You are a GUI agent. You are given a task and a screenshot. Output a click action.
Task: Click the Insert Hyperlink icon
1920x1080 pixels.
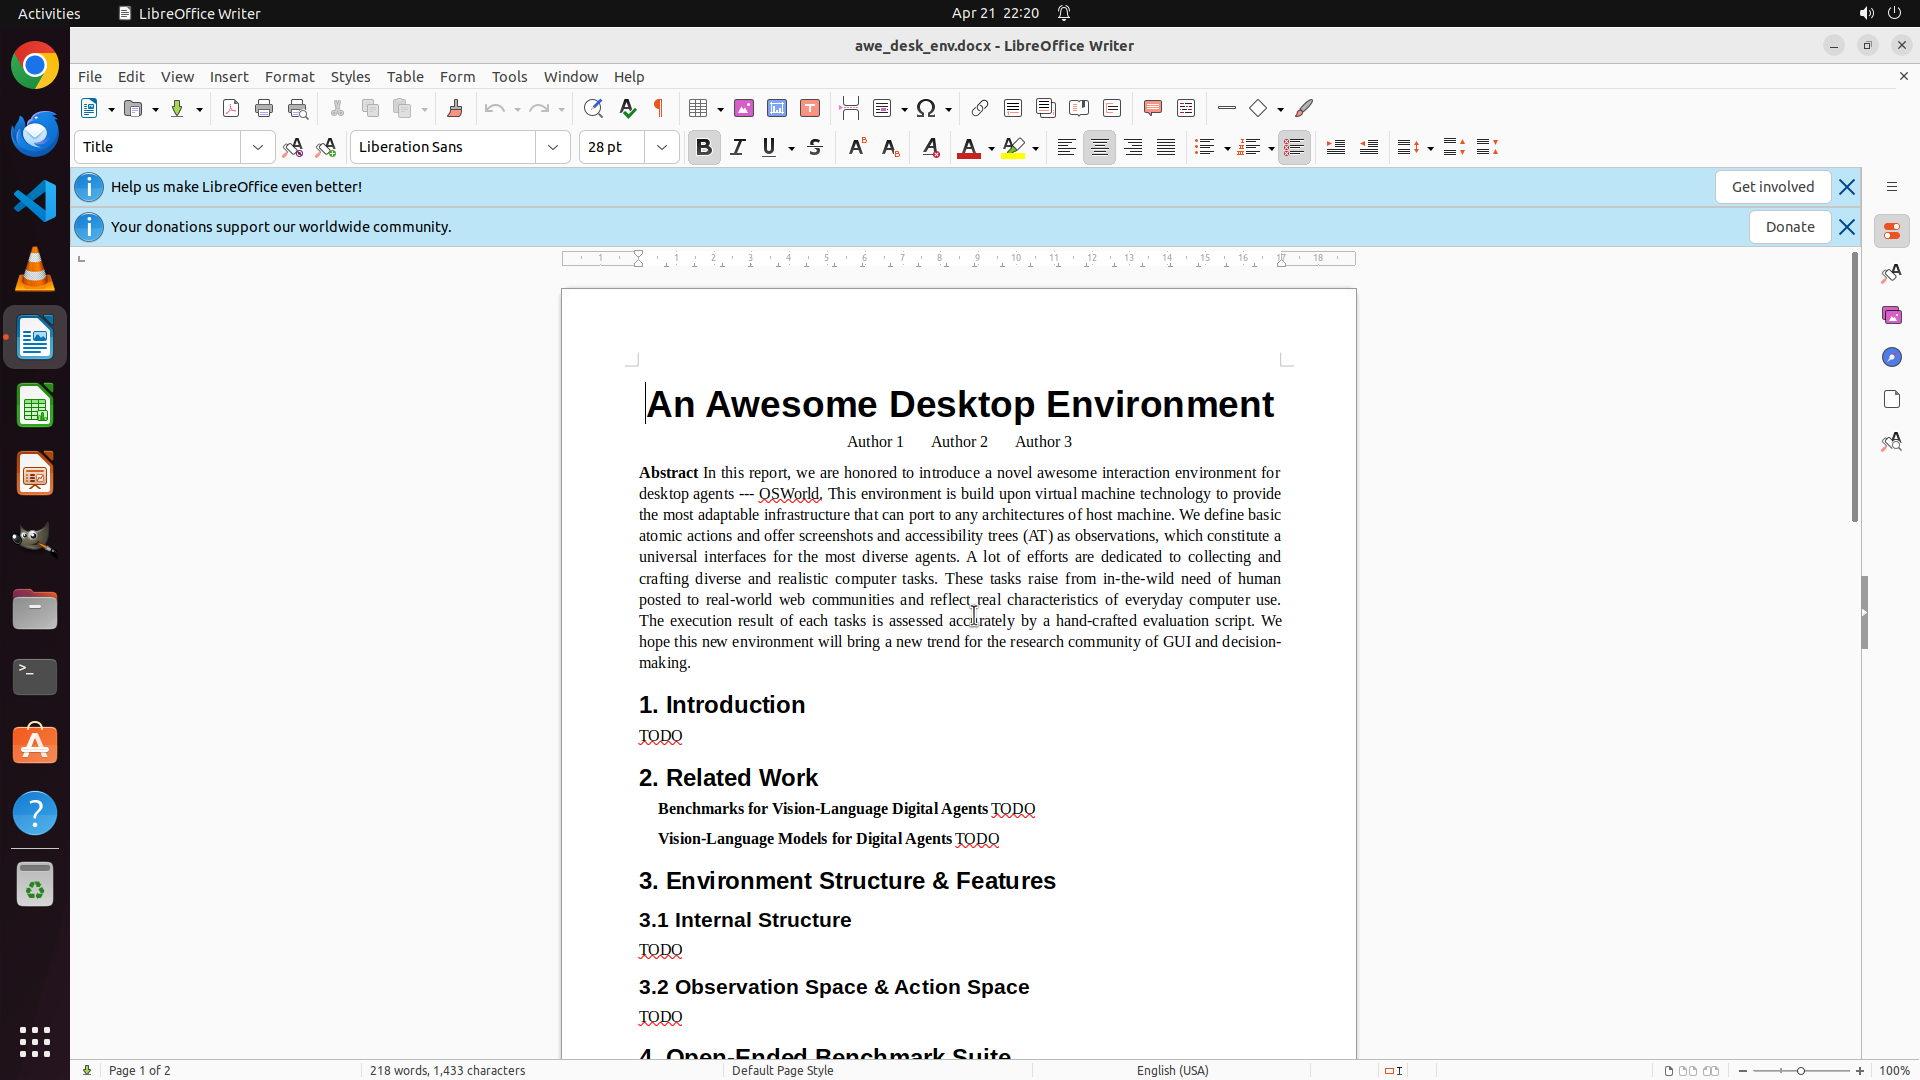pos(980,108)
